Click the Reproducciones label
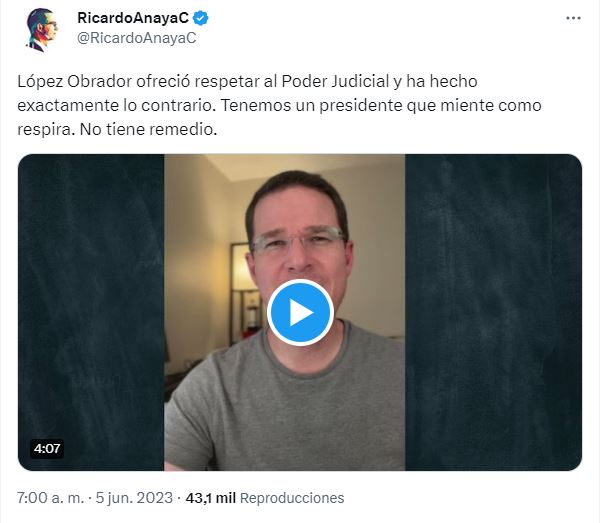 [x=292, y=498]
